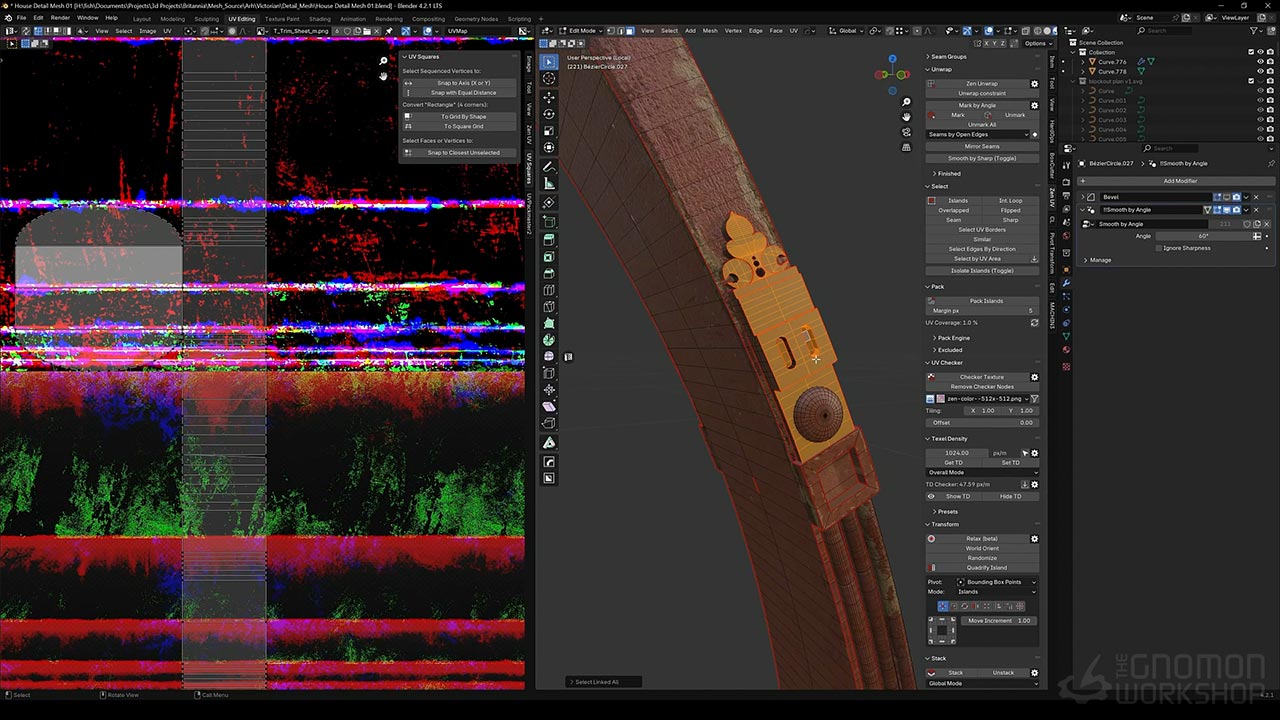Click the Add Modifier button
The height and width of the screenshot is (720, 1280).
coord(1179,181)
